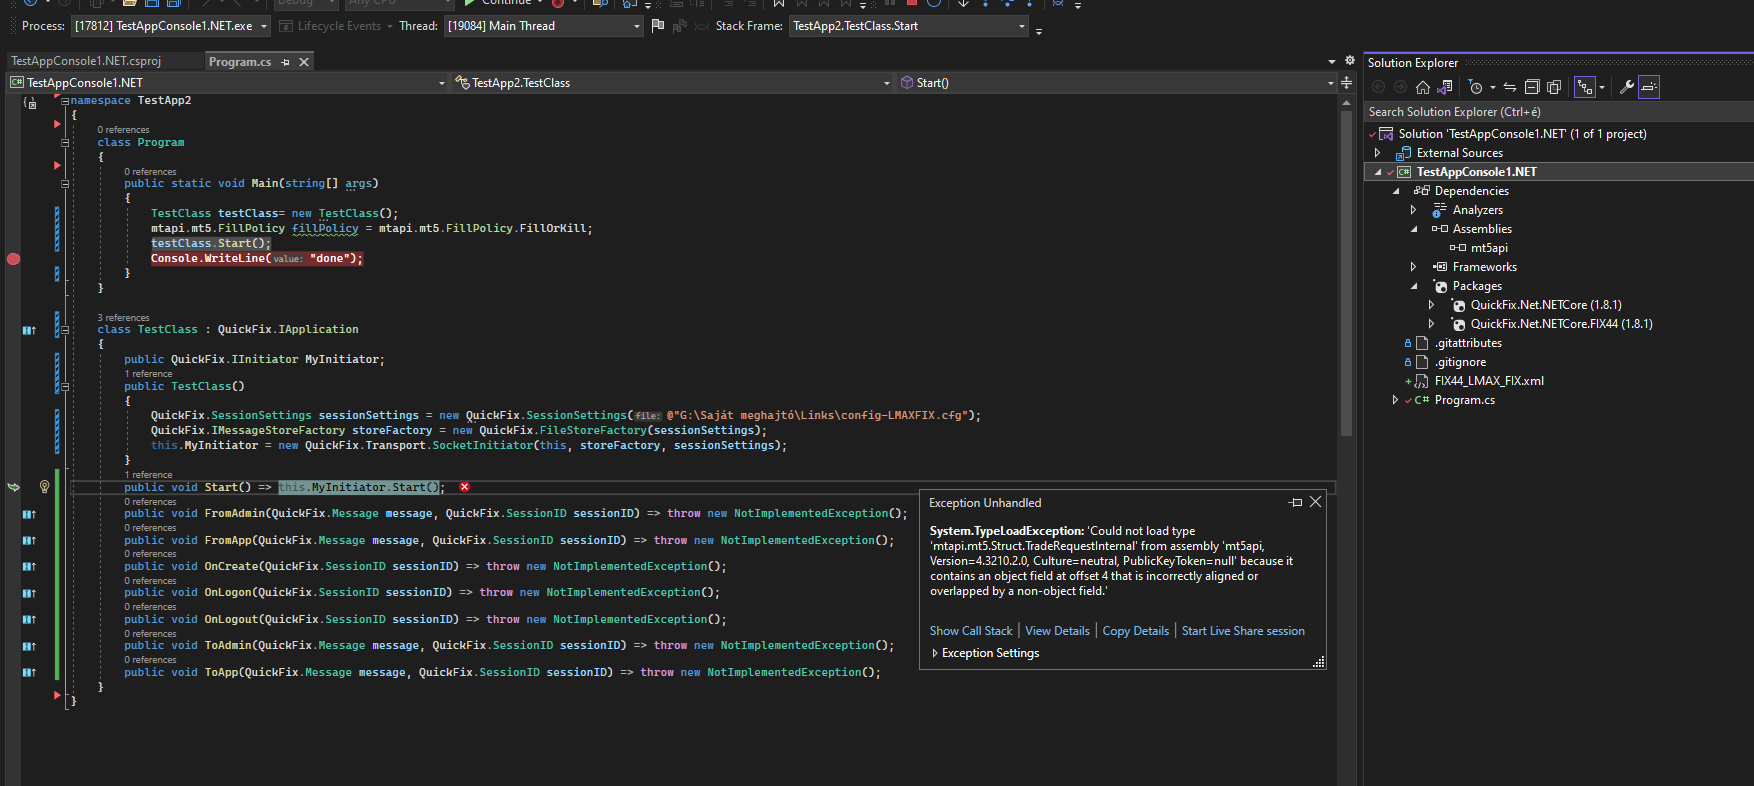This screenshot has width=1754, height=786.
Task: Toggle pin on Exception Unhandled popup
Action: pyautogui.click(x=1297, y=502)
